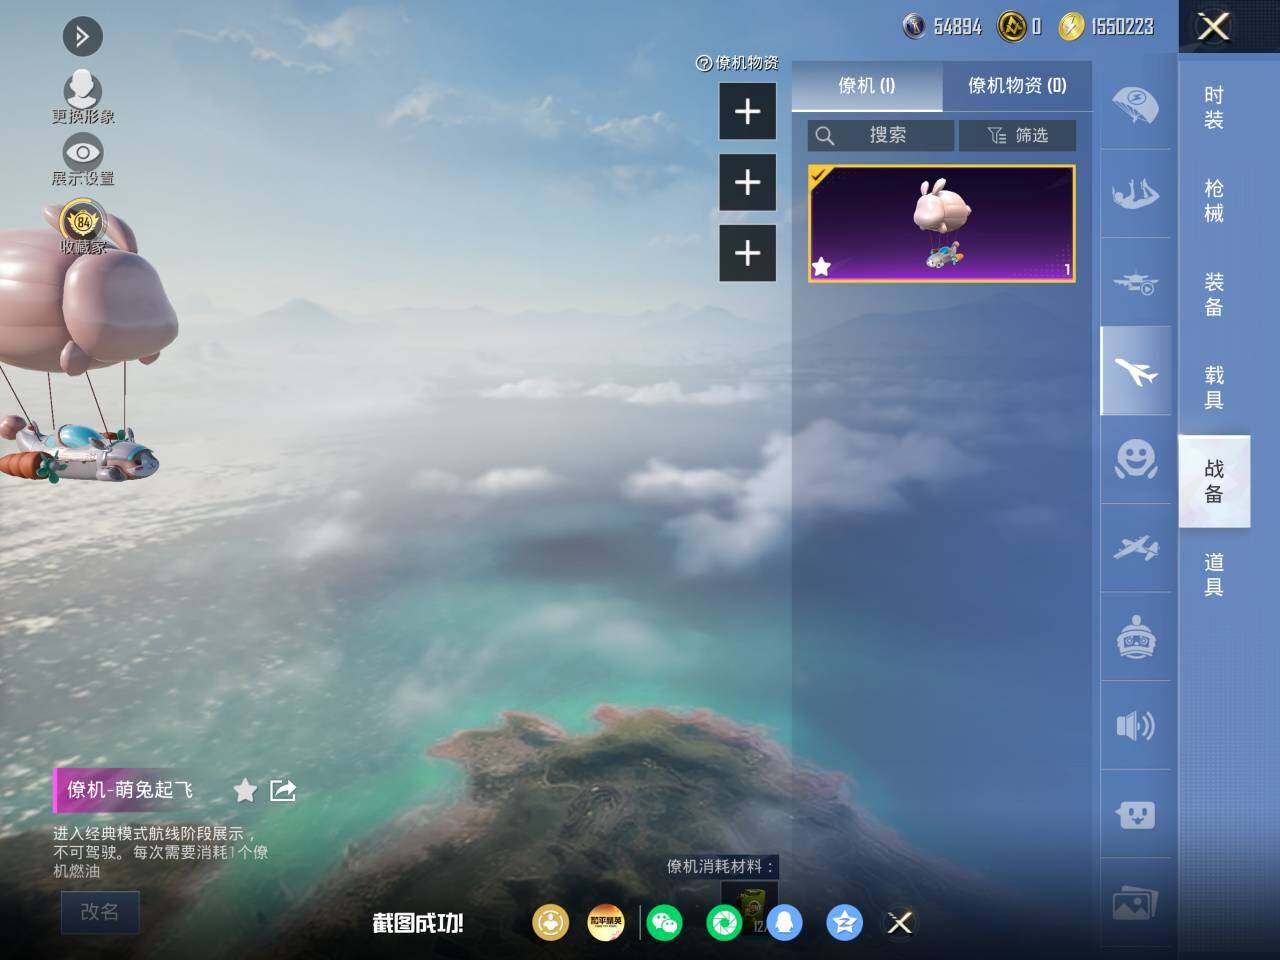1280x960 pixels.
Task: Open the robot helmet category
Action: [x=1136, y=637]
